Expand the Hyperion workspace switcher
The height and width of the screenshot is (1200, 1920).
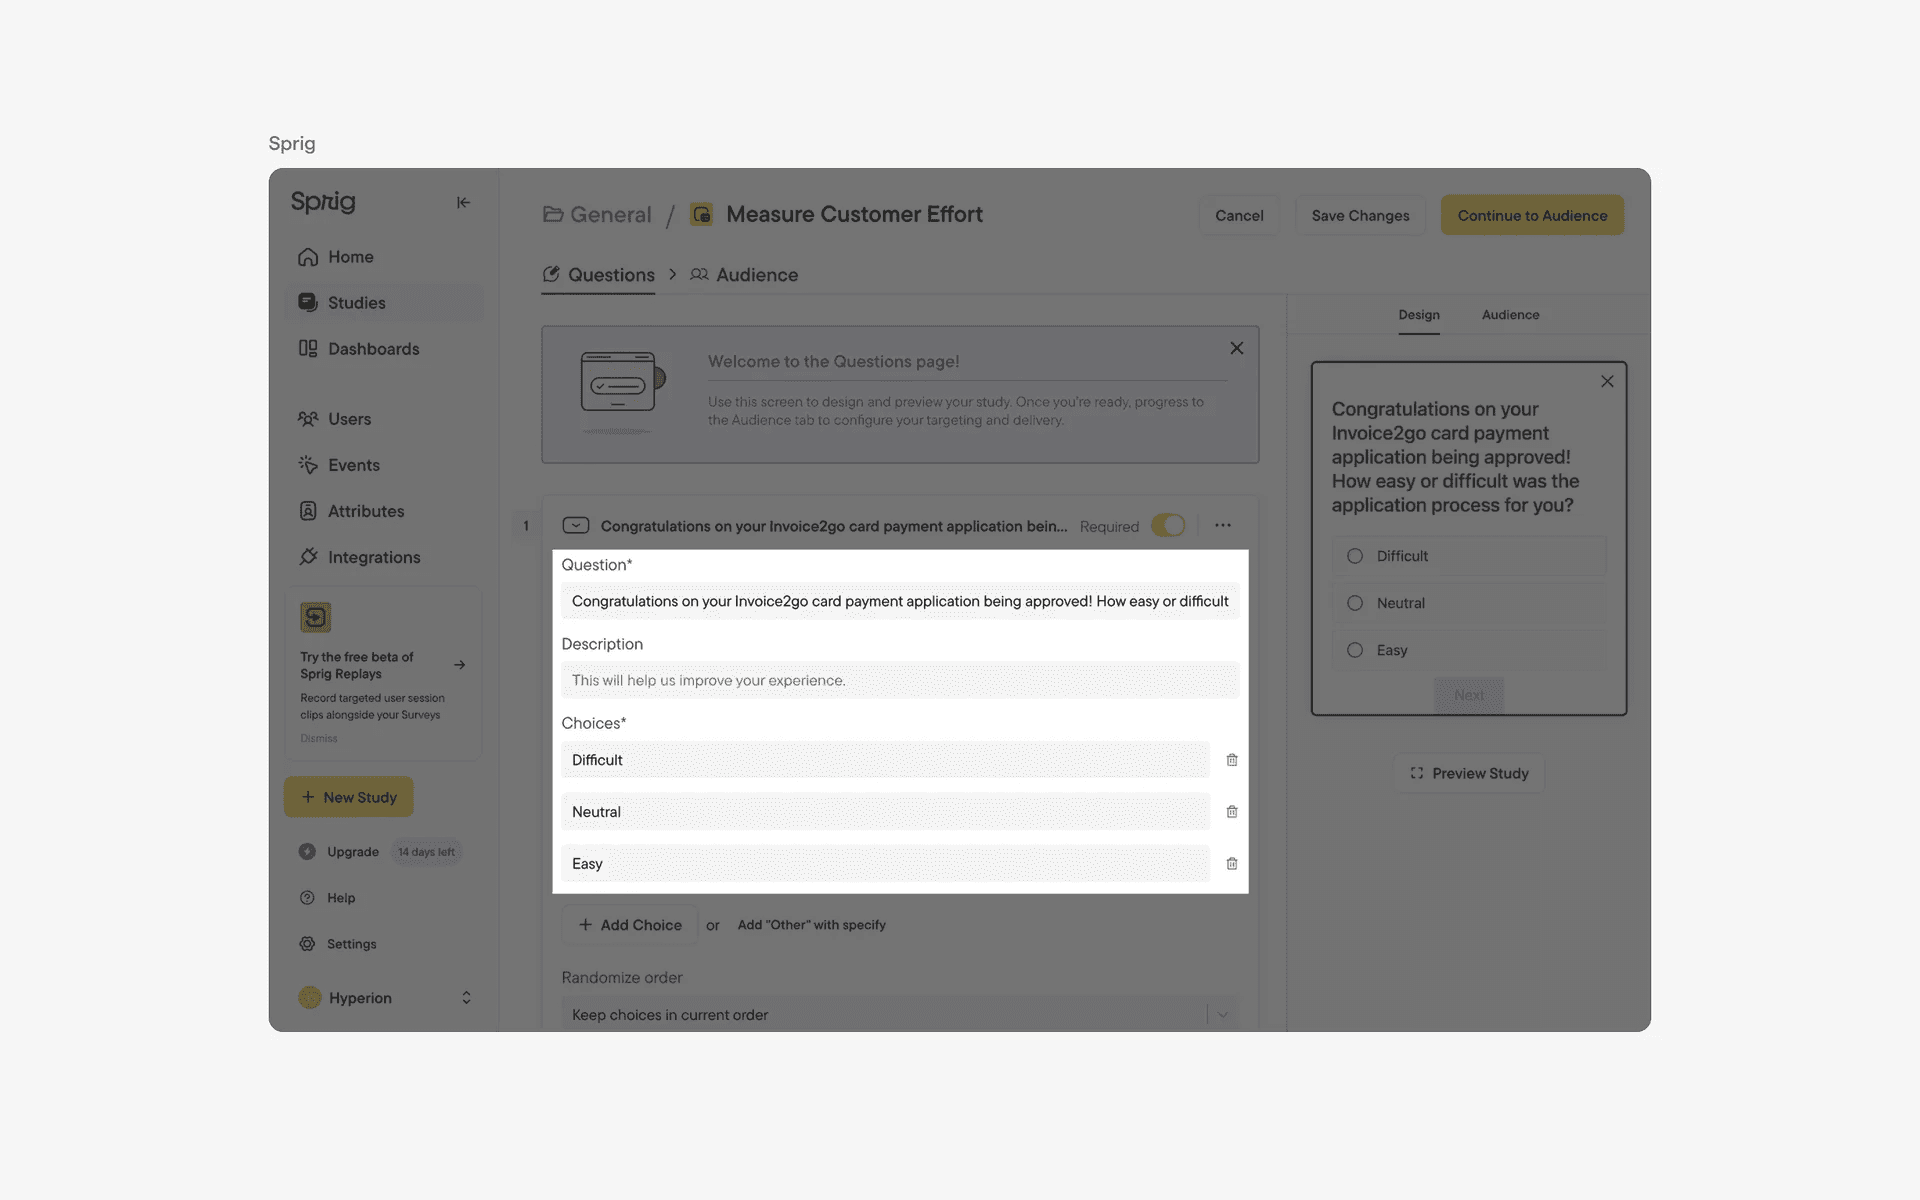click(466, 998)
